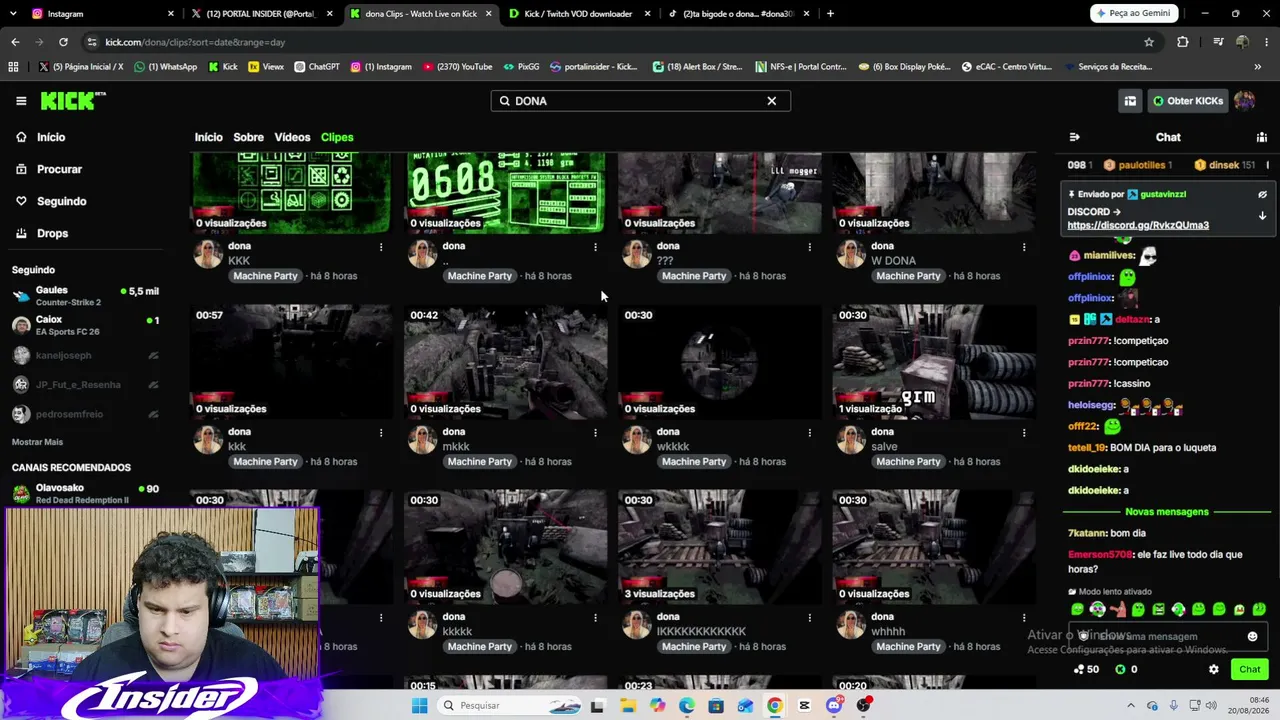Screen dimensions: 1280x720
Task: Open options menu for the wkkkk clip
Action: (x=809, y=432)
